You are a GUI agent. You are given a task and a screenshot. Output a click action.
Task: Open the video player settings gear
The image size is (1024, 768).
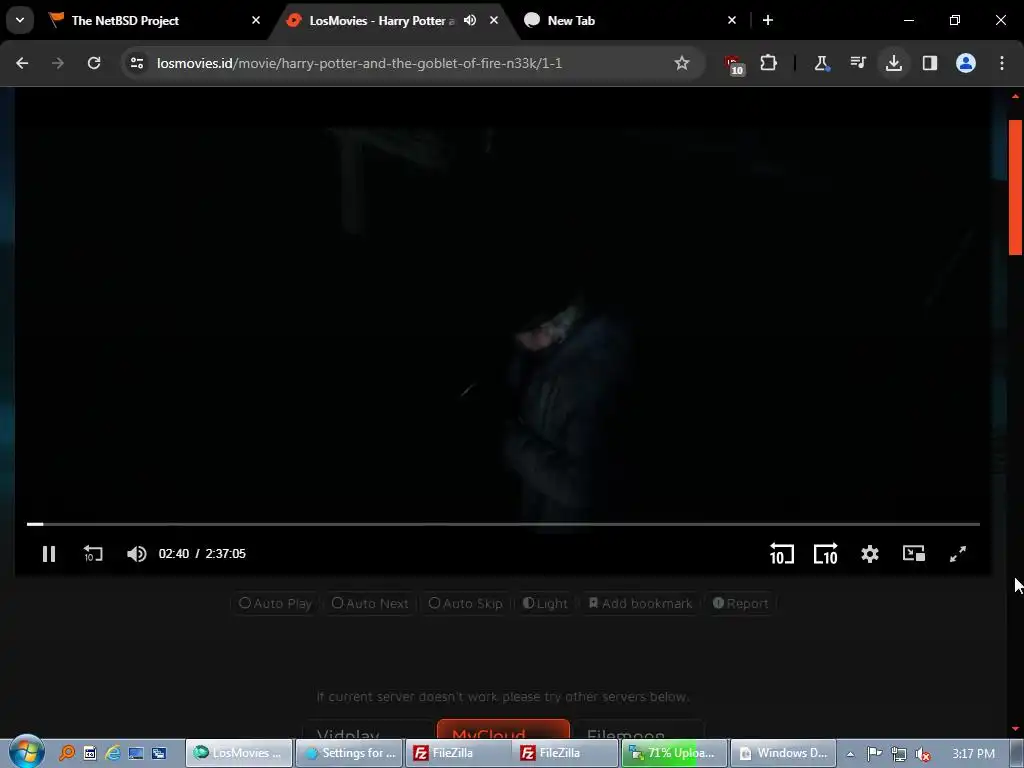[870, 554]
